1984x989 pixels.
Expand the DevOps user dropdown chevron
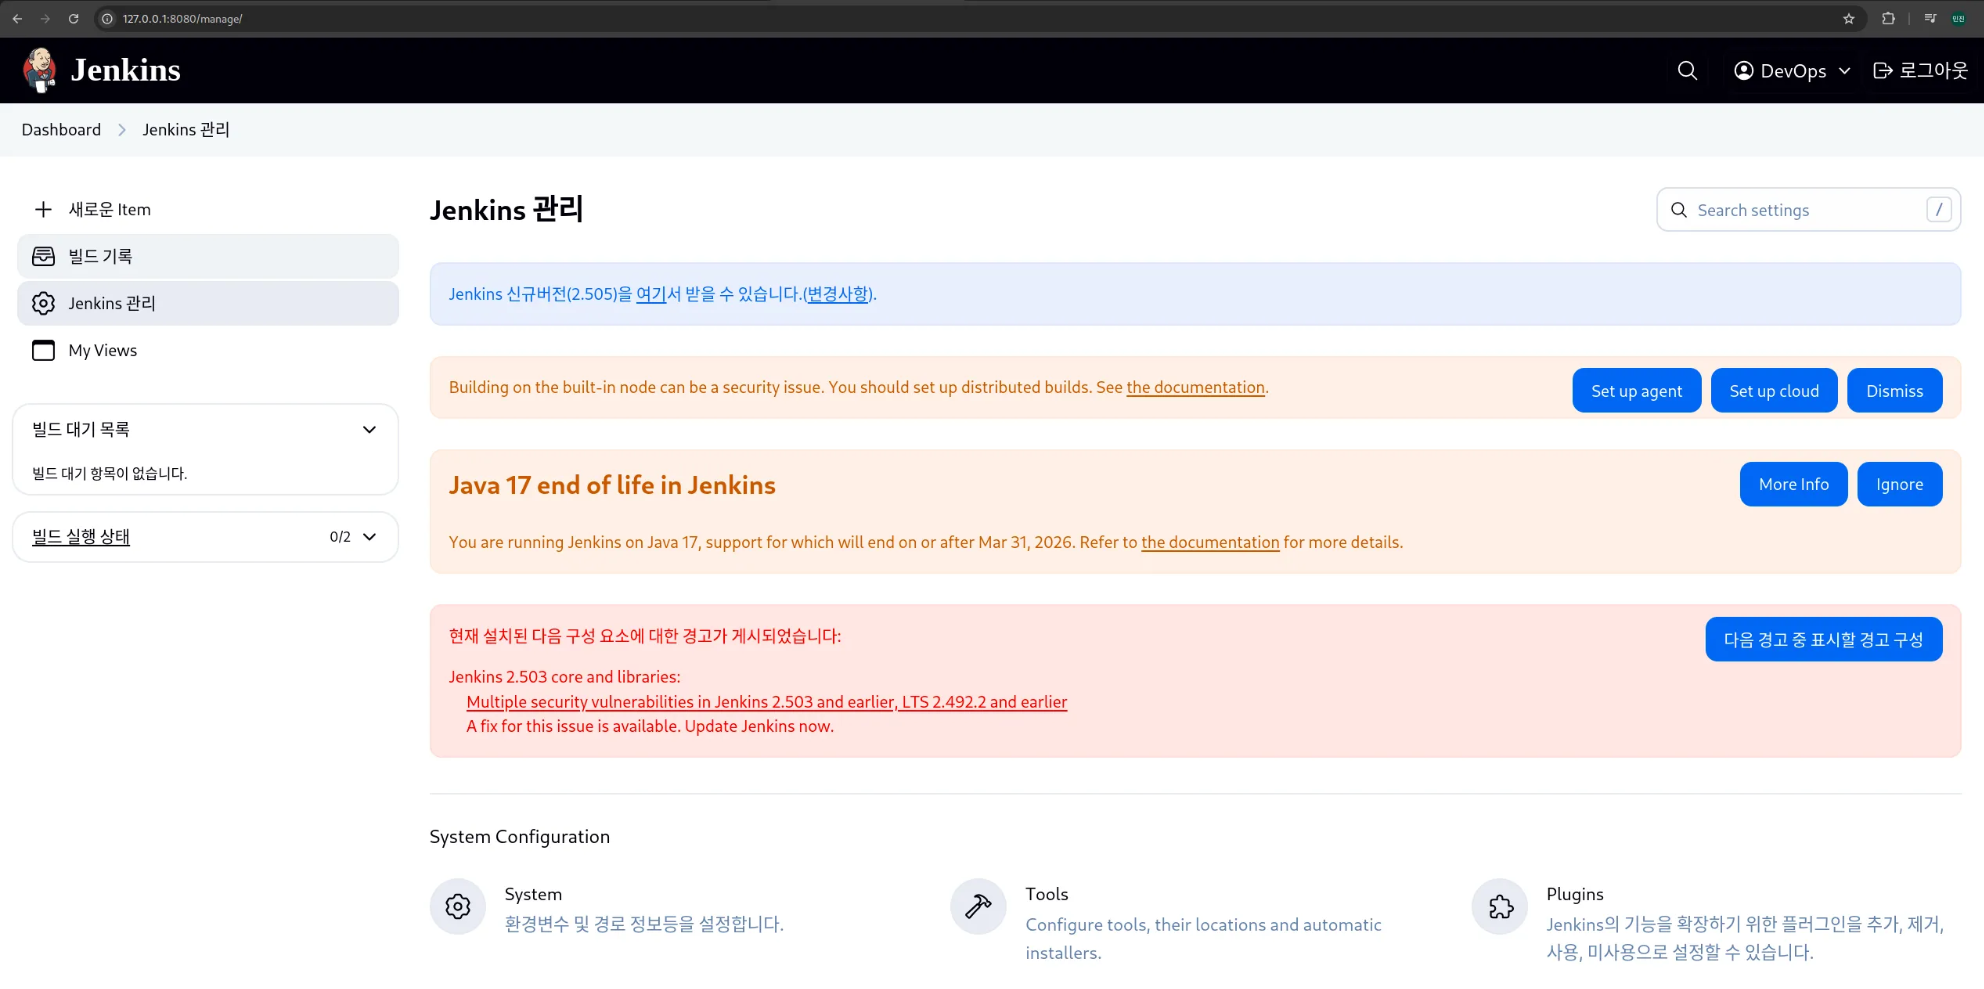(1845, 71)
